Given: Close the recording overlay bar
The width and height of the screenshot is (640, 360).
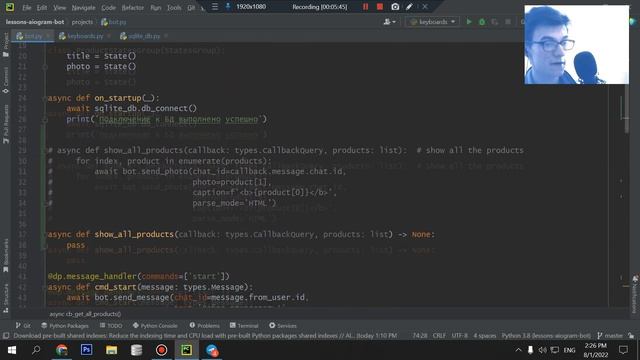Looking at the screenshot, I should click(424, 7).
